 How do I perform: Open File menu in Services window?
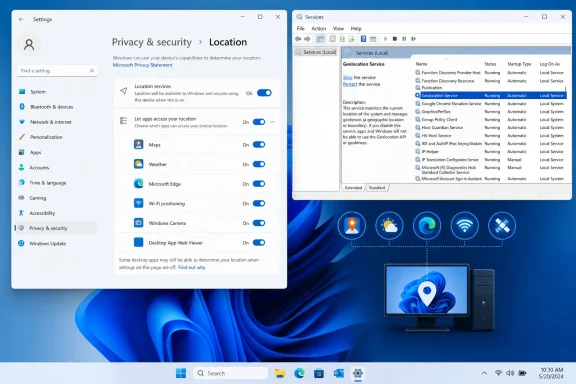pyautogui.click(x=300, y=28)
